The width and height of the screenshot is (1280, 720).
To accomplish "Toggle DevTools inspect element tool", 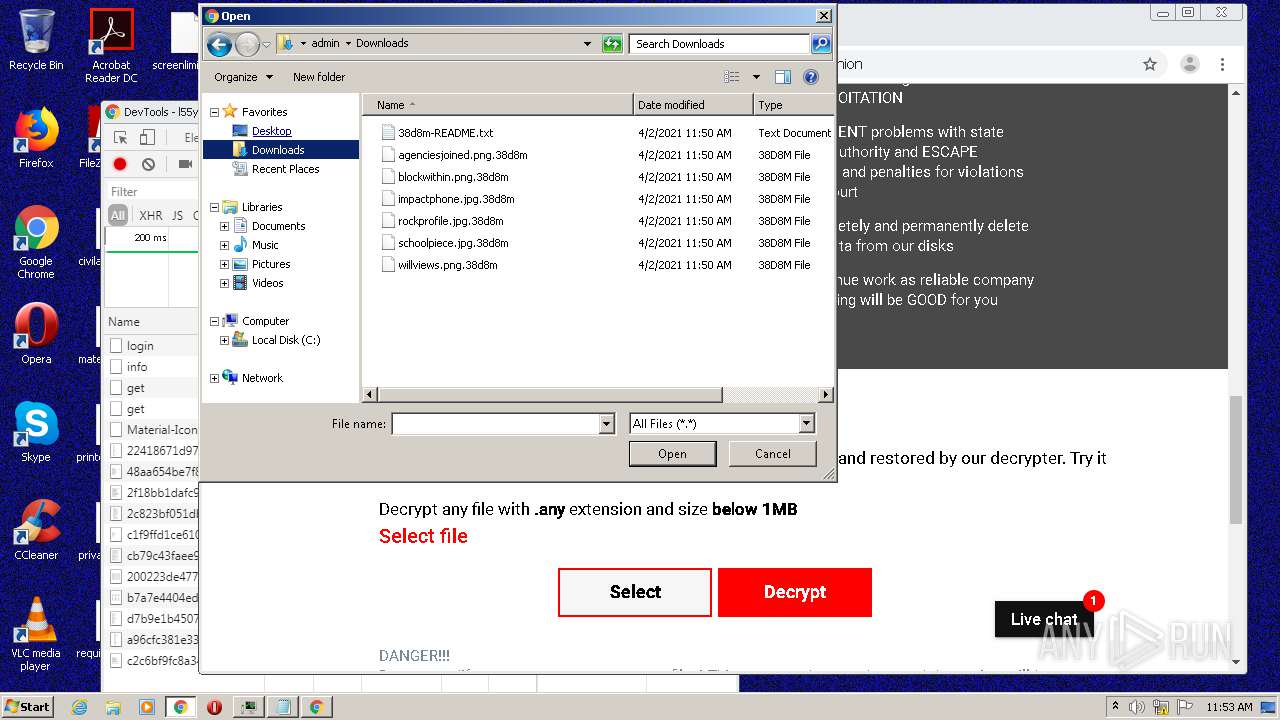I will [x=120, y=138].
